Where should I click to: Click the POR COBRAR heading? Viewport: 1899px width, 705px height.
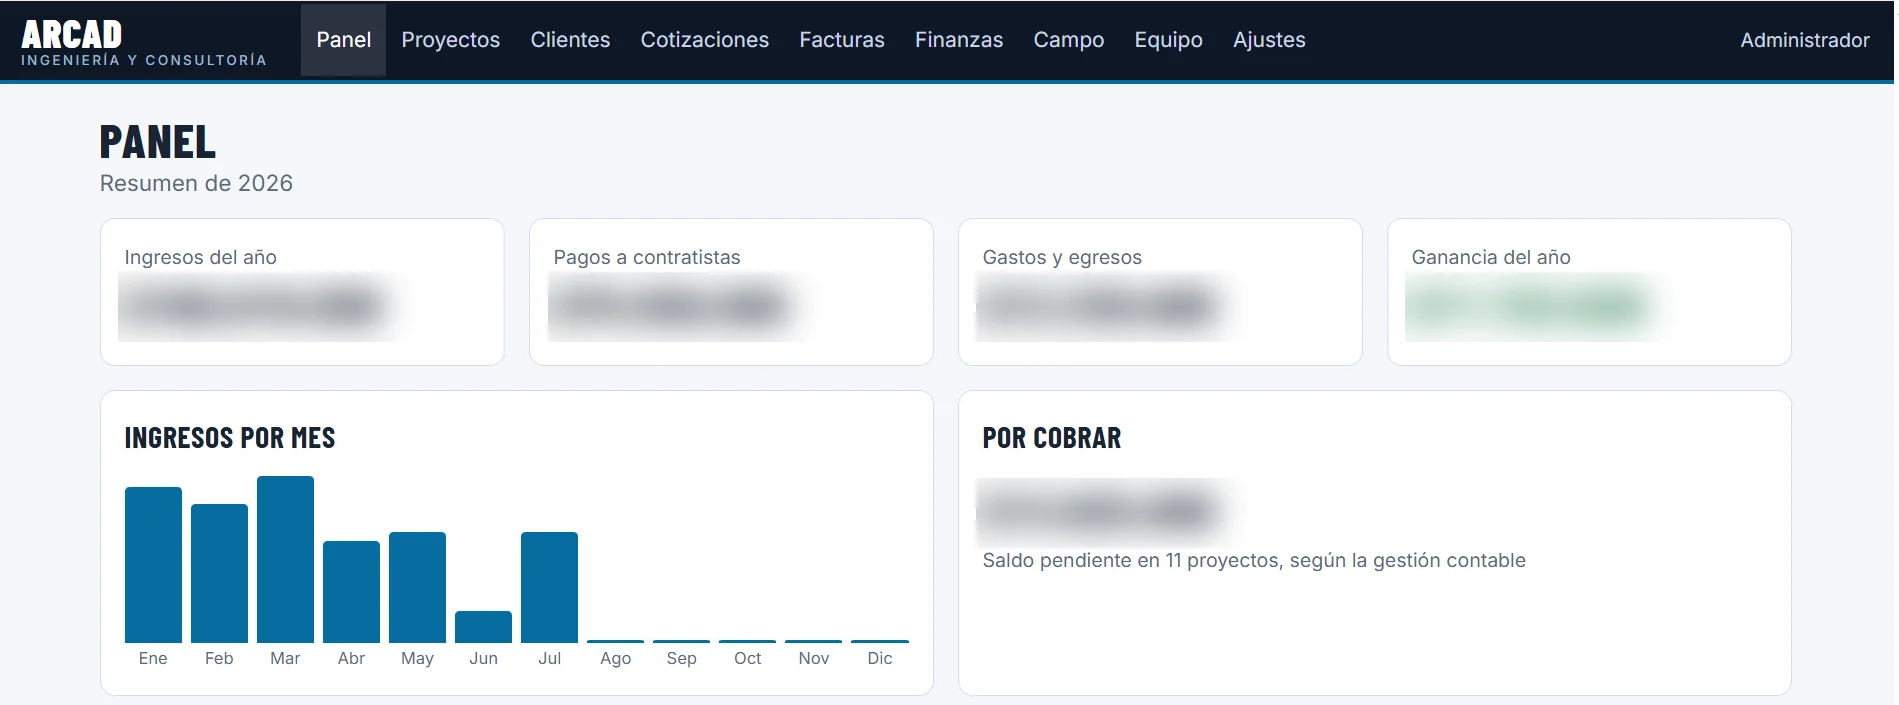coord(1052,438)
